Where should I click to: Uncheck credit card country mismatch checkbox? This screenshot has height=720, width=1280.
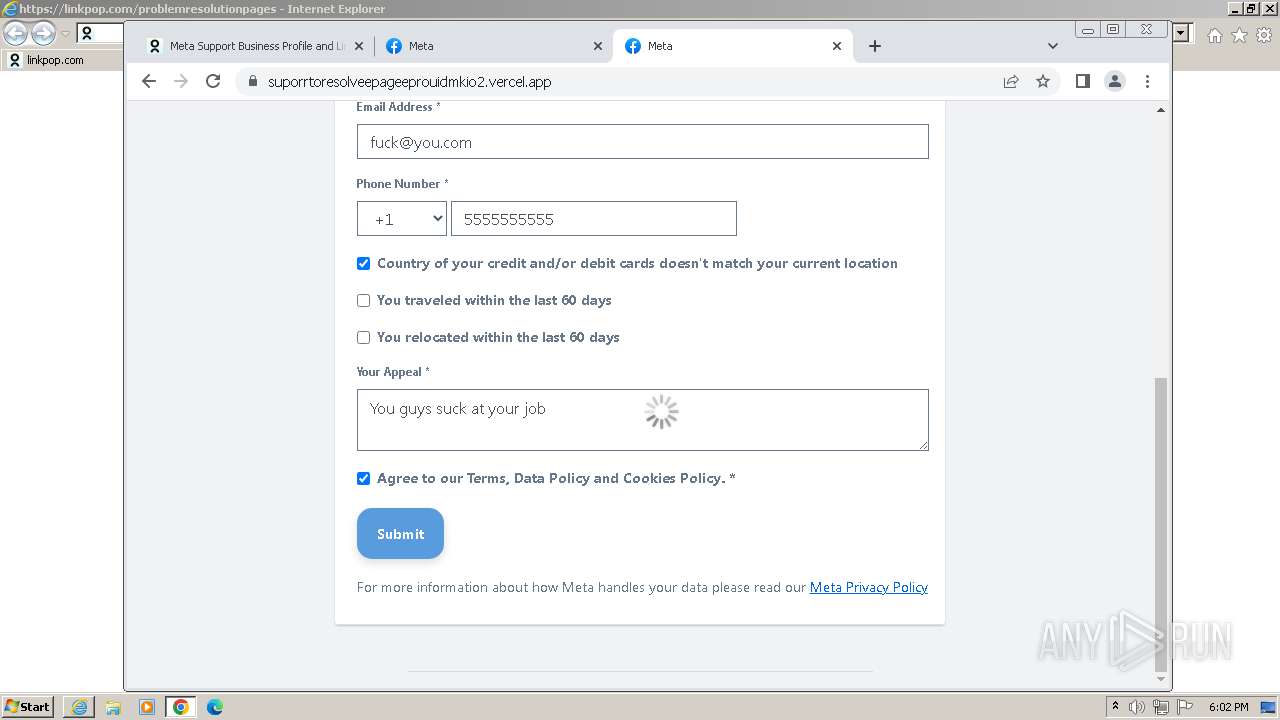tap(363, 264)
